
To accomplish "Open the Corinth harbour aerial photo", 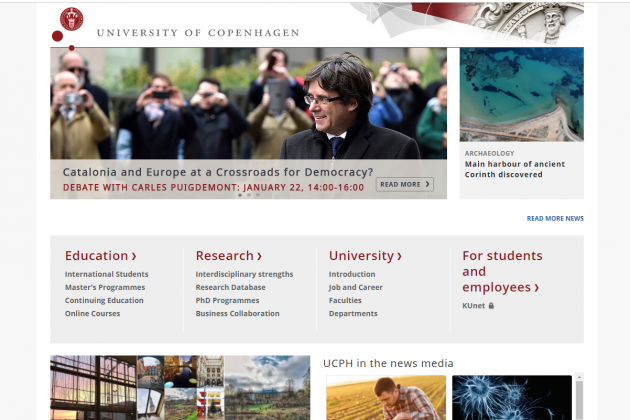I will pos(522,94).
